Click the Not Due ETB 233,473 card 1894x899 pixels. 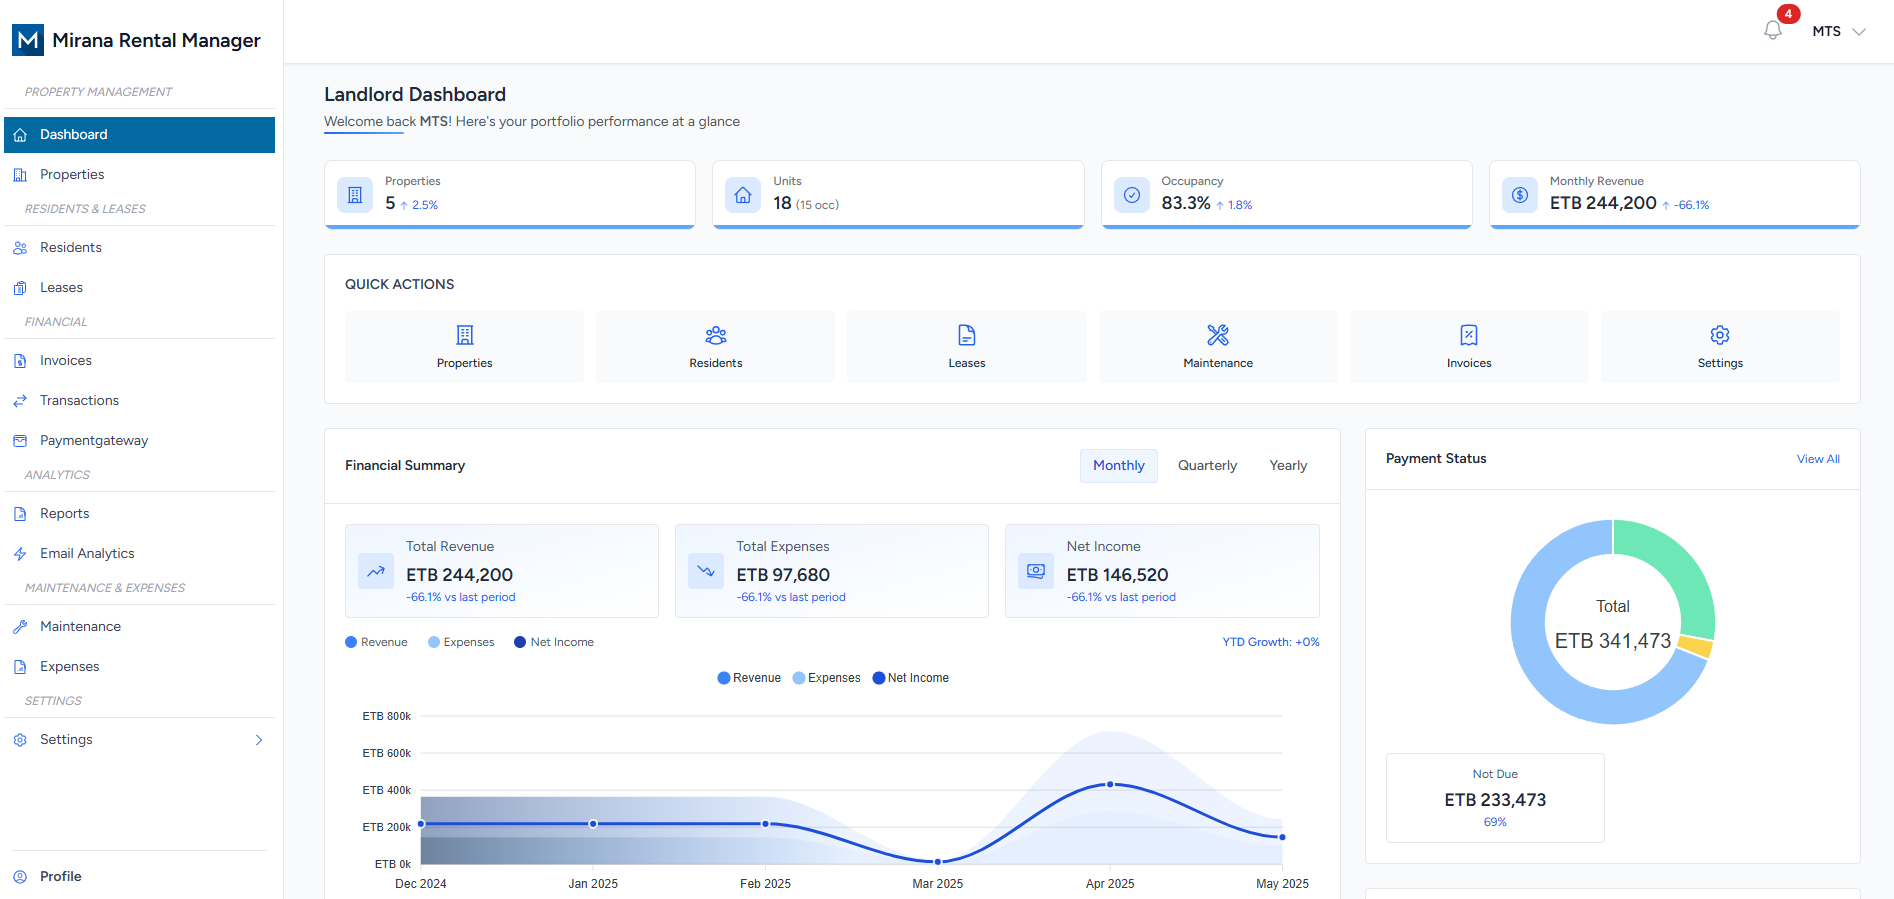point(1495,798)
